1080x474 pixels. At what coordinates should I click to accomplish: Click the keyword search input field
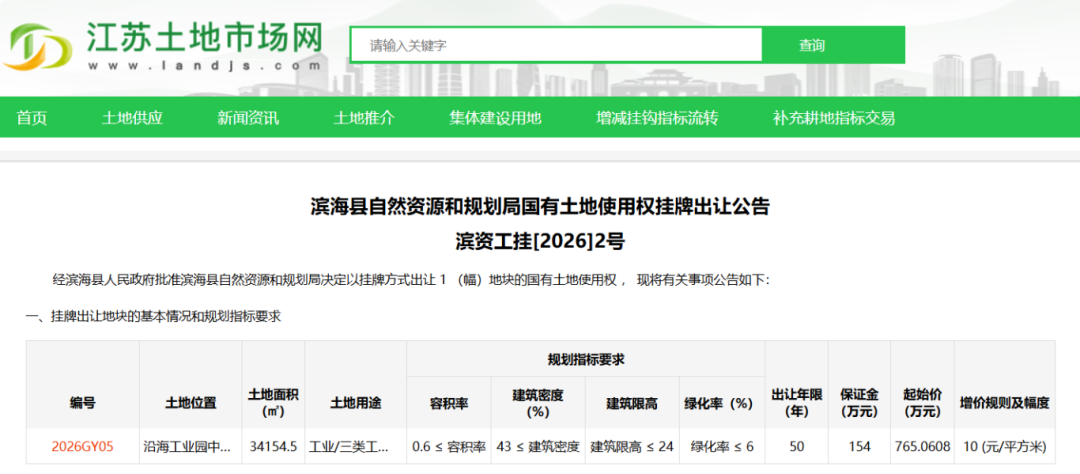pos(556,45)
